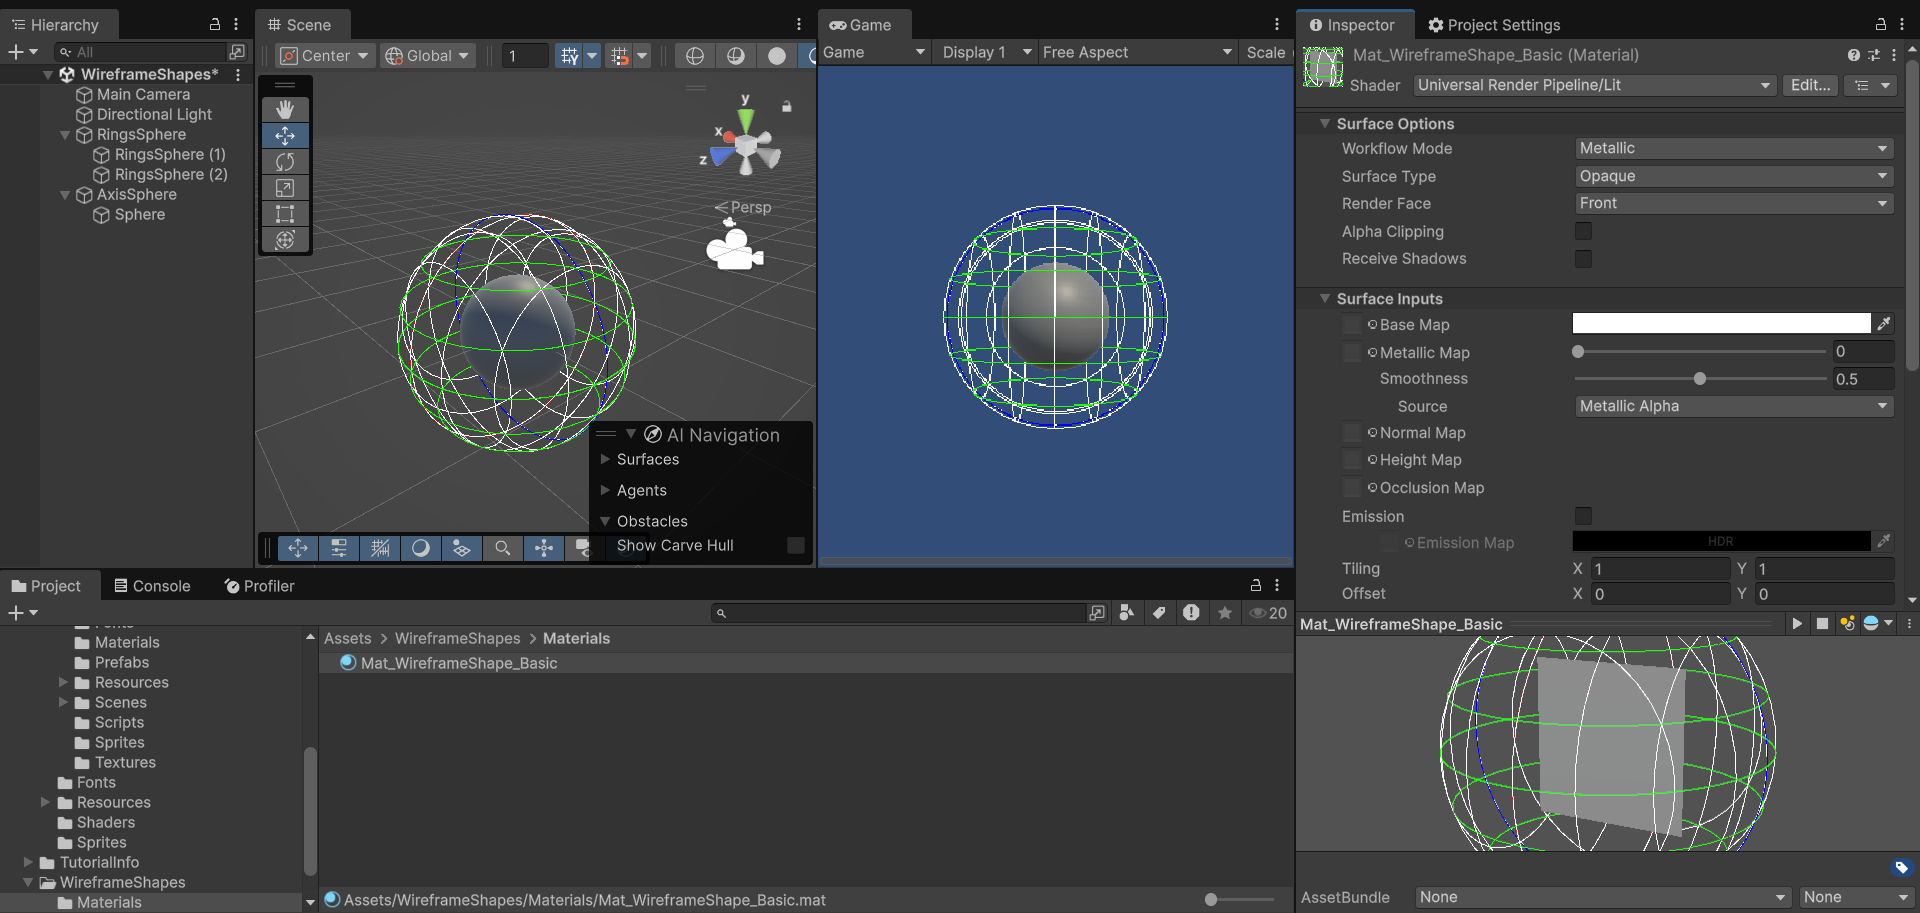Select the Hand pan tool

285,109
